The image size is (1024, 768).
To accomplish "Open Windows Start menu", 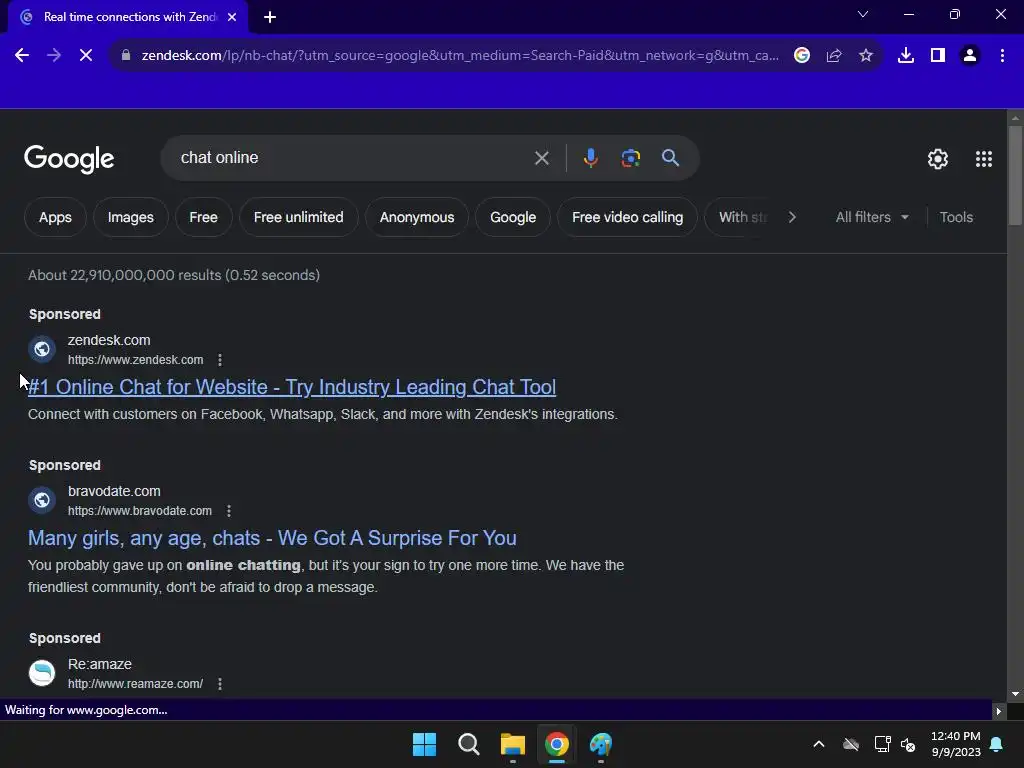I will (424, 744).
